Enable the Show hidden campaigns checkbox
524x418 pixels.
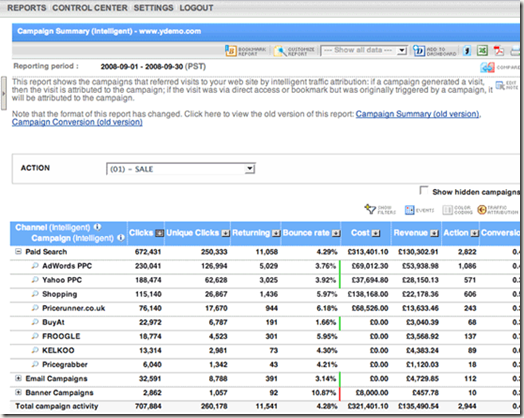pos(424,190)
